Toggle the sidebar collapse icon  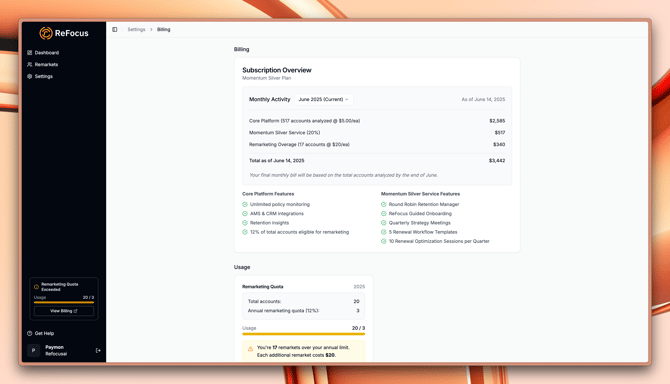click(115, 29)
